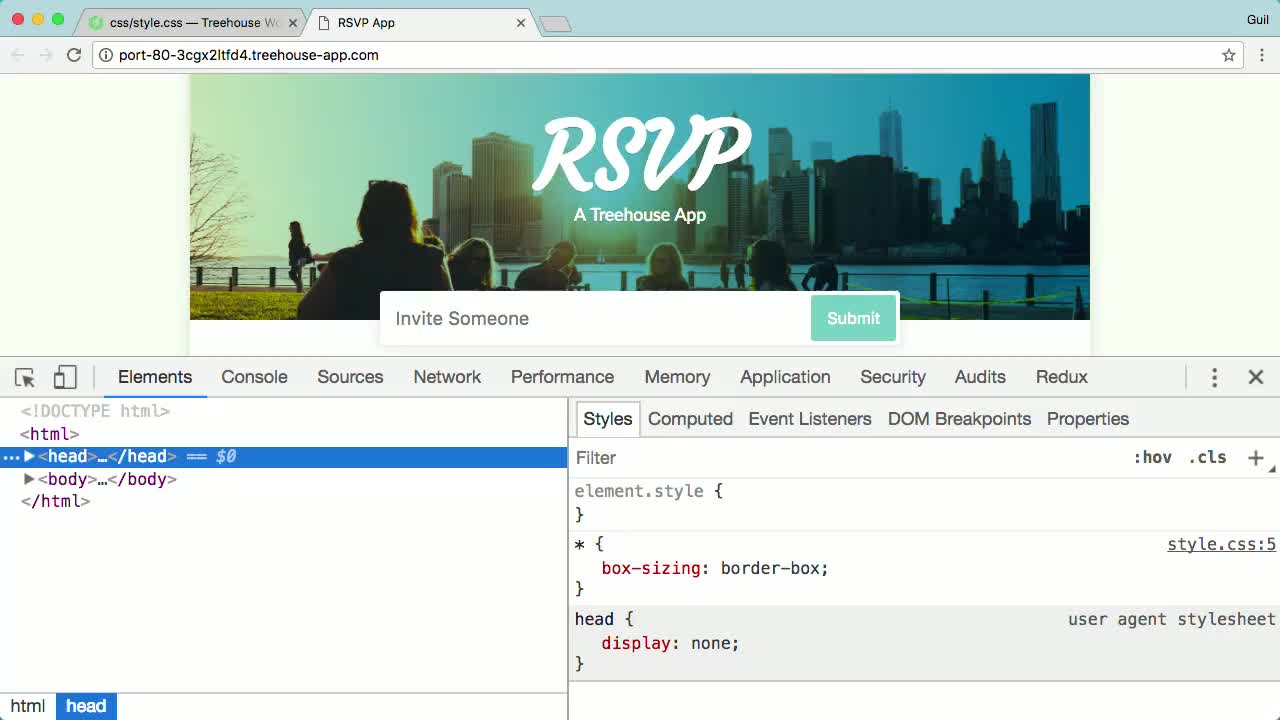Expand the head element in Elements tree
Screen dimensions: 1280x720
pyautogui.click(x=29, y=456)
